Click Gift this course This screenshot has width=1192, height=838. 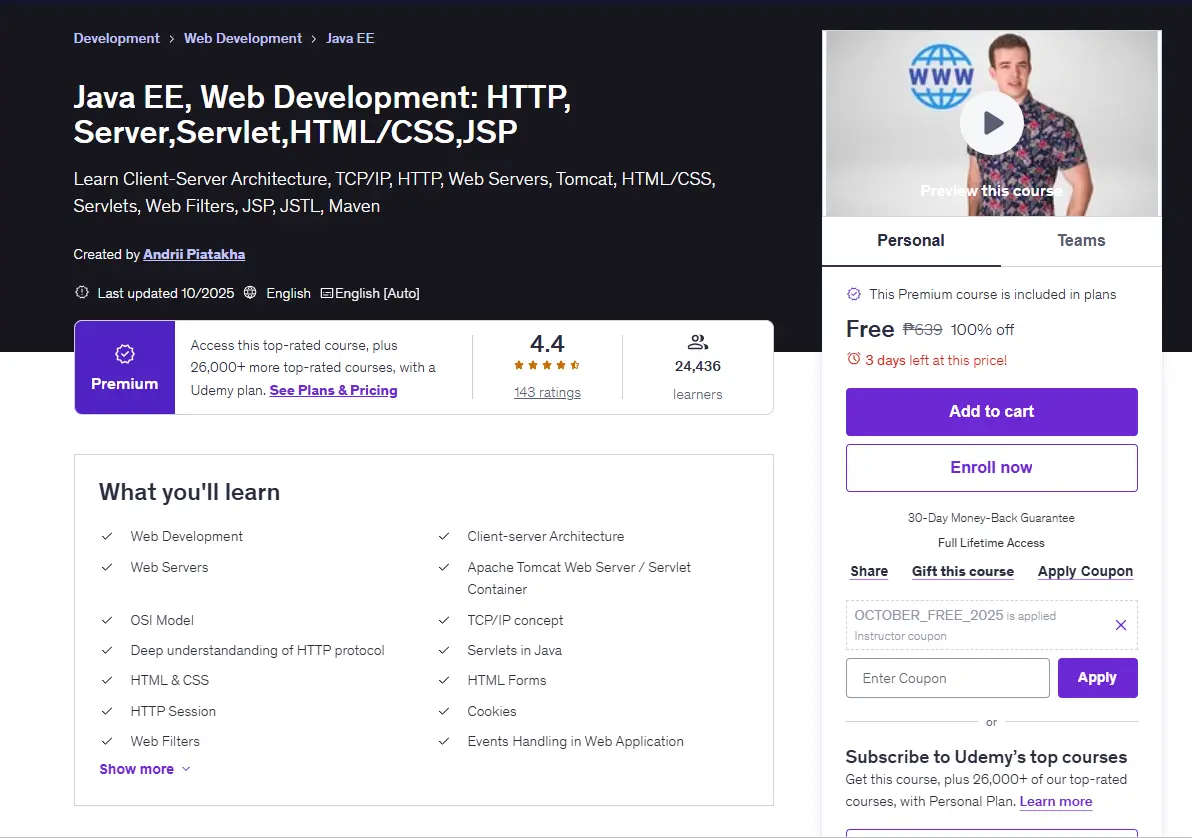coord(962,571)
